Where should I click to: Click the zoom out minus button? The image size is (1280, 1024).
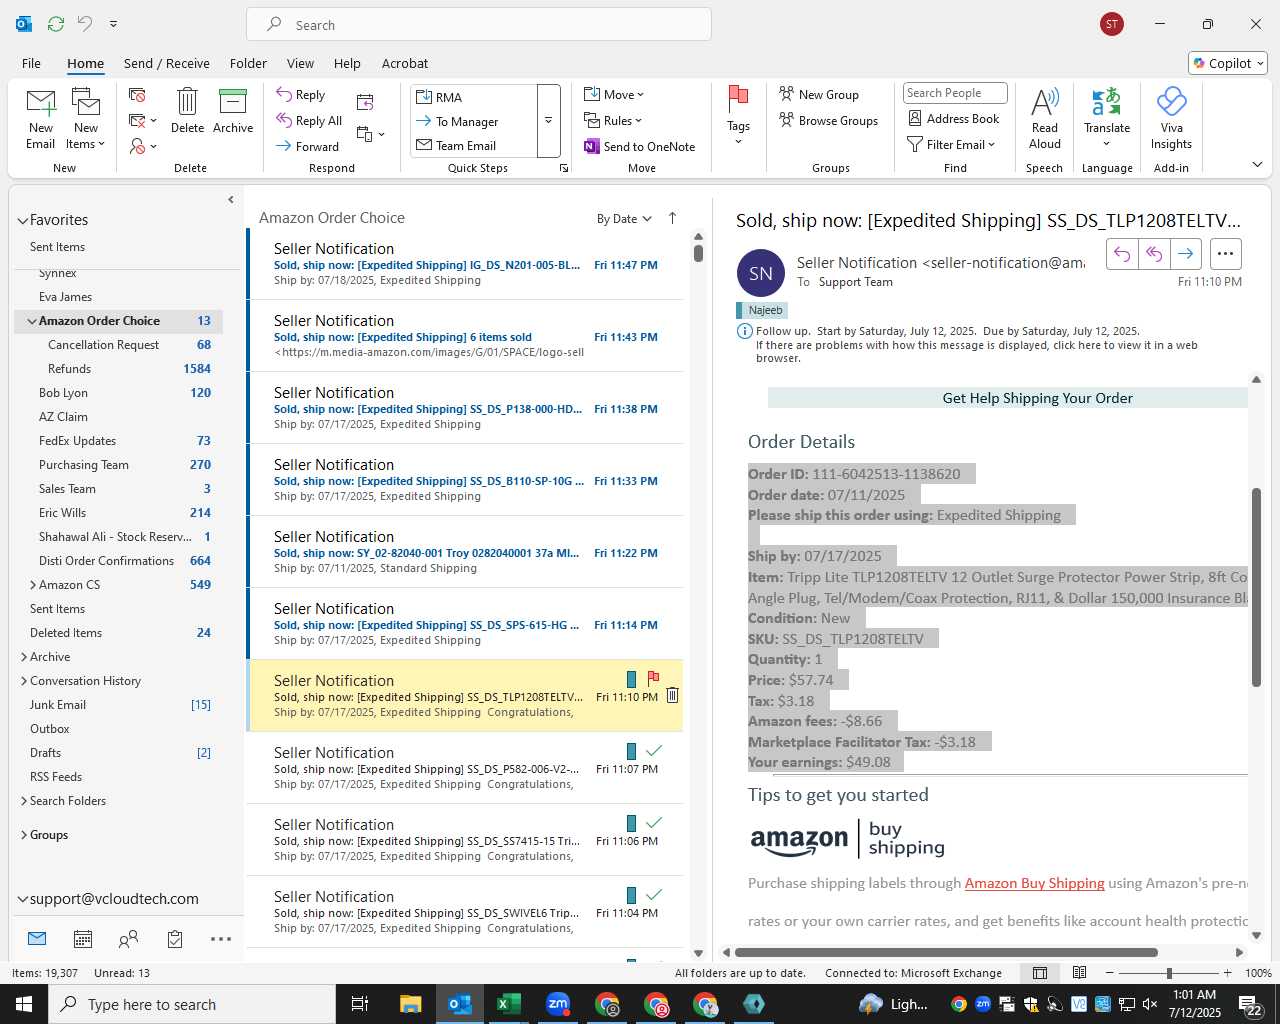point(1109,973)
